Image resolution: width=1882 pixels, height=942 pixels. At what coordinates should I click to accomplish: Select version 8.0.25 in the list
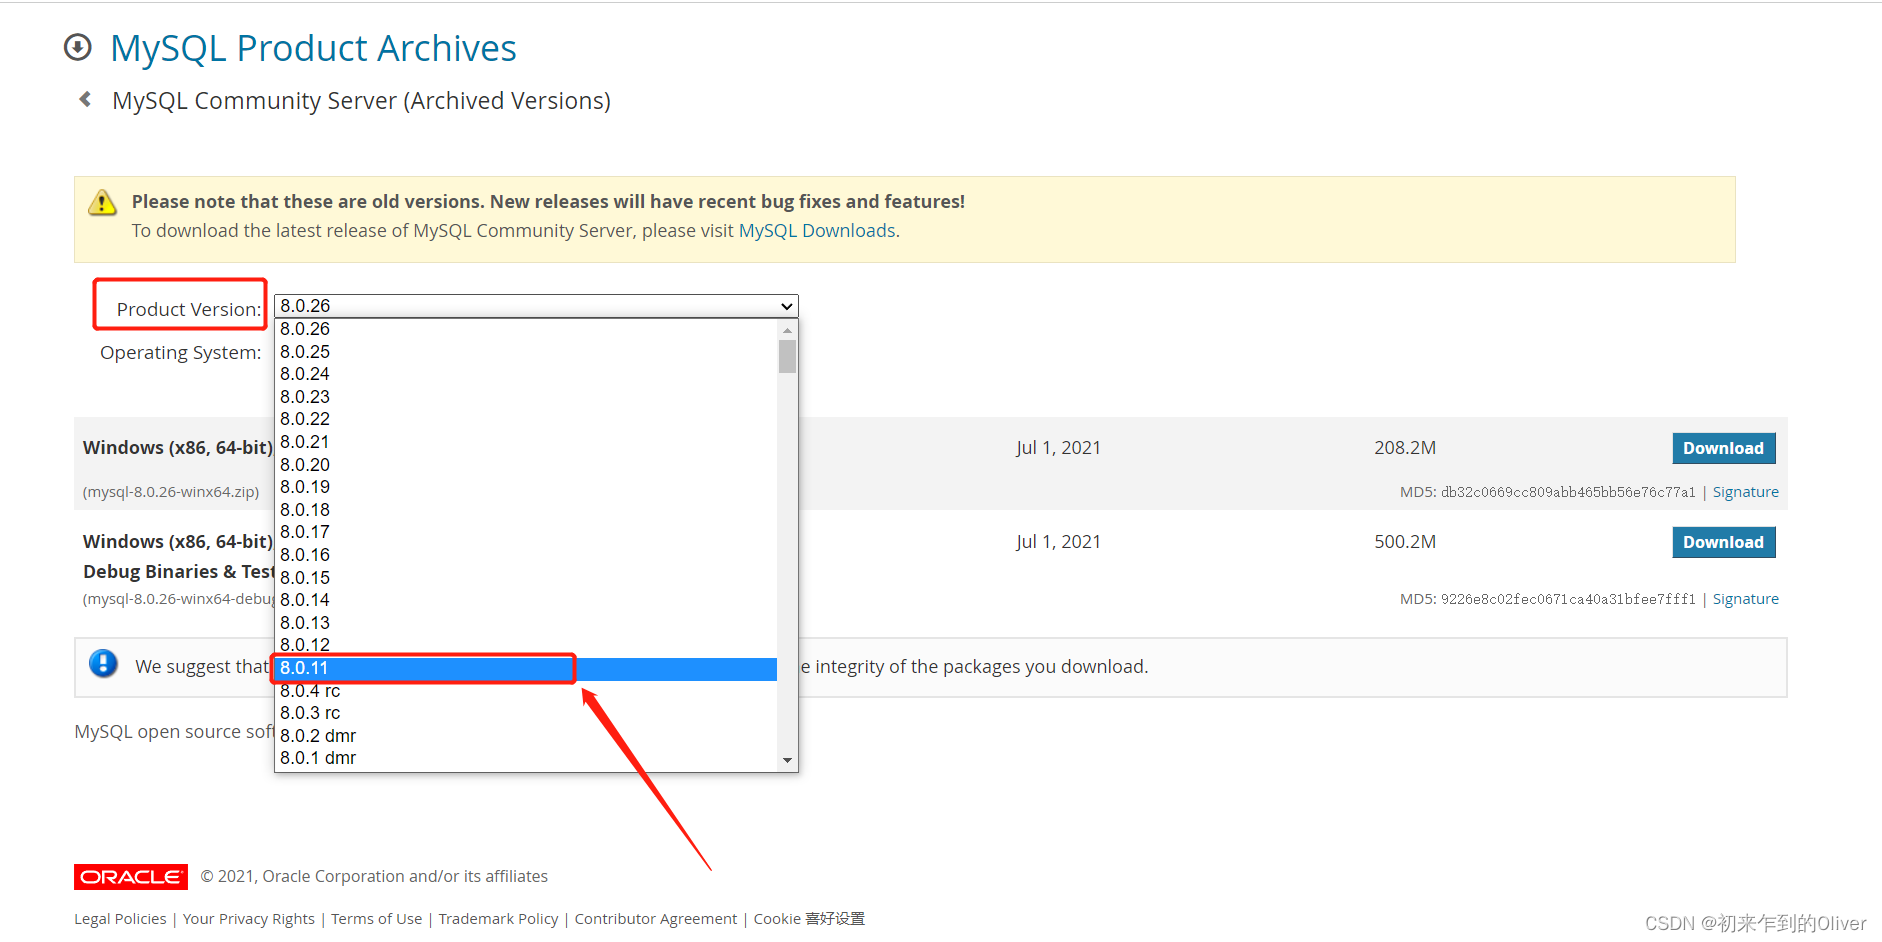[x=526, y=352]
